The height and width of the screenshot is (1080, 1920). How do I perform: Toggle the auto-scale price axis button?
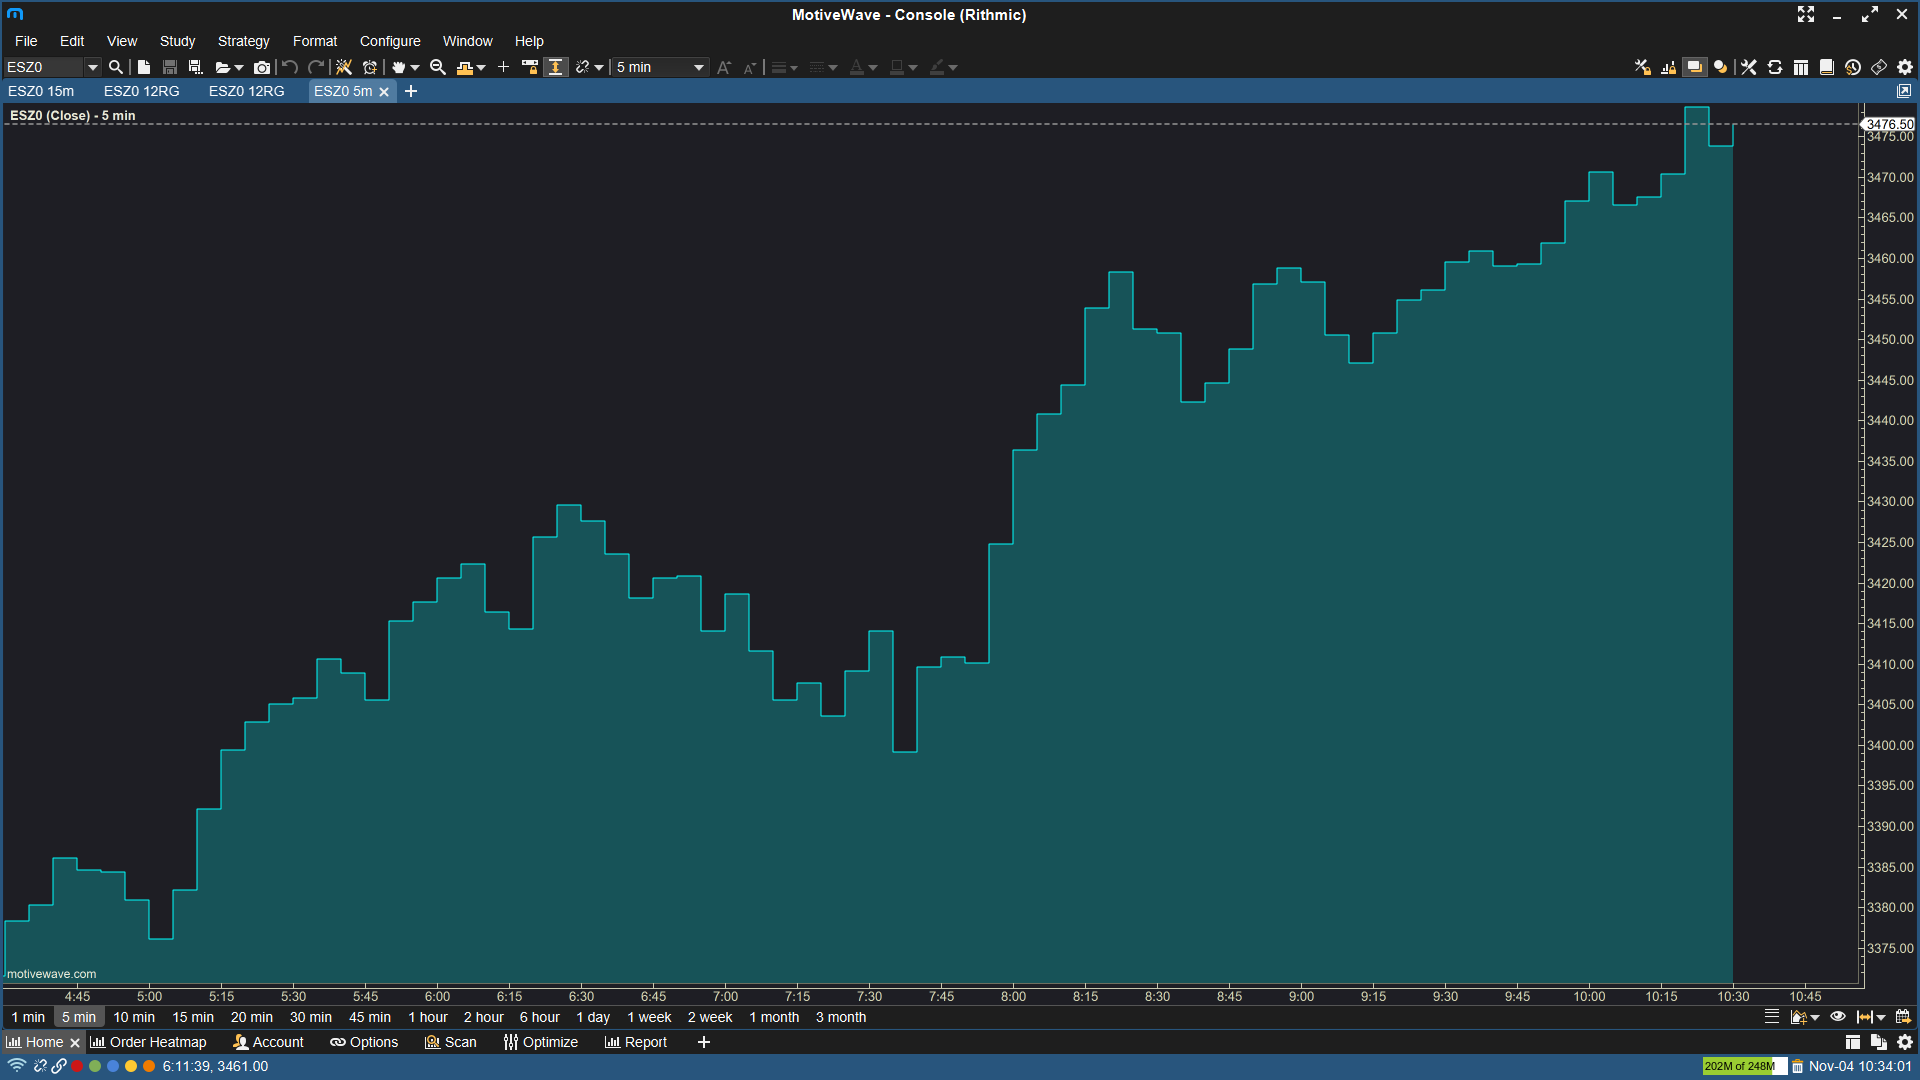[x=556, y=67]
